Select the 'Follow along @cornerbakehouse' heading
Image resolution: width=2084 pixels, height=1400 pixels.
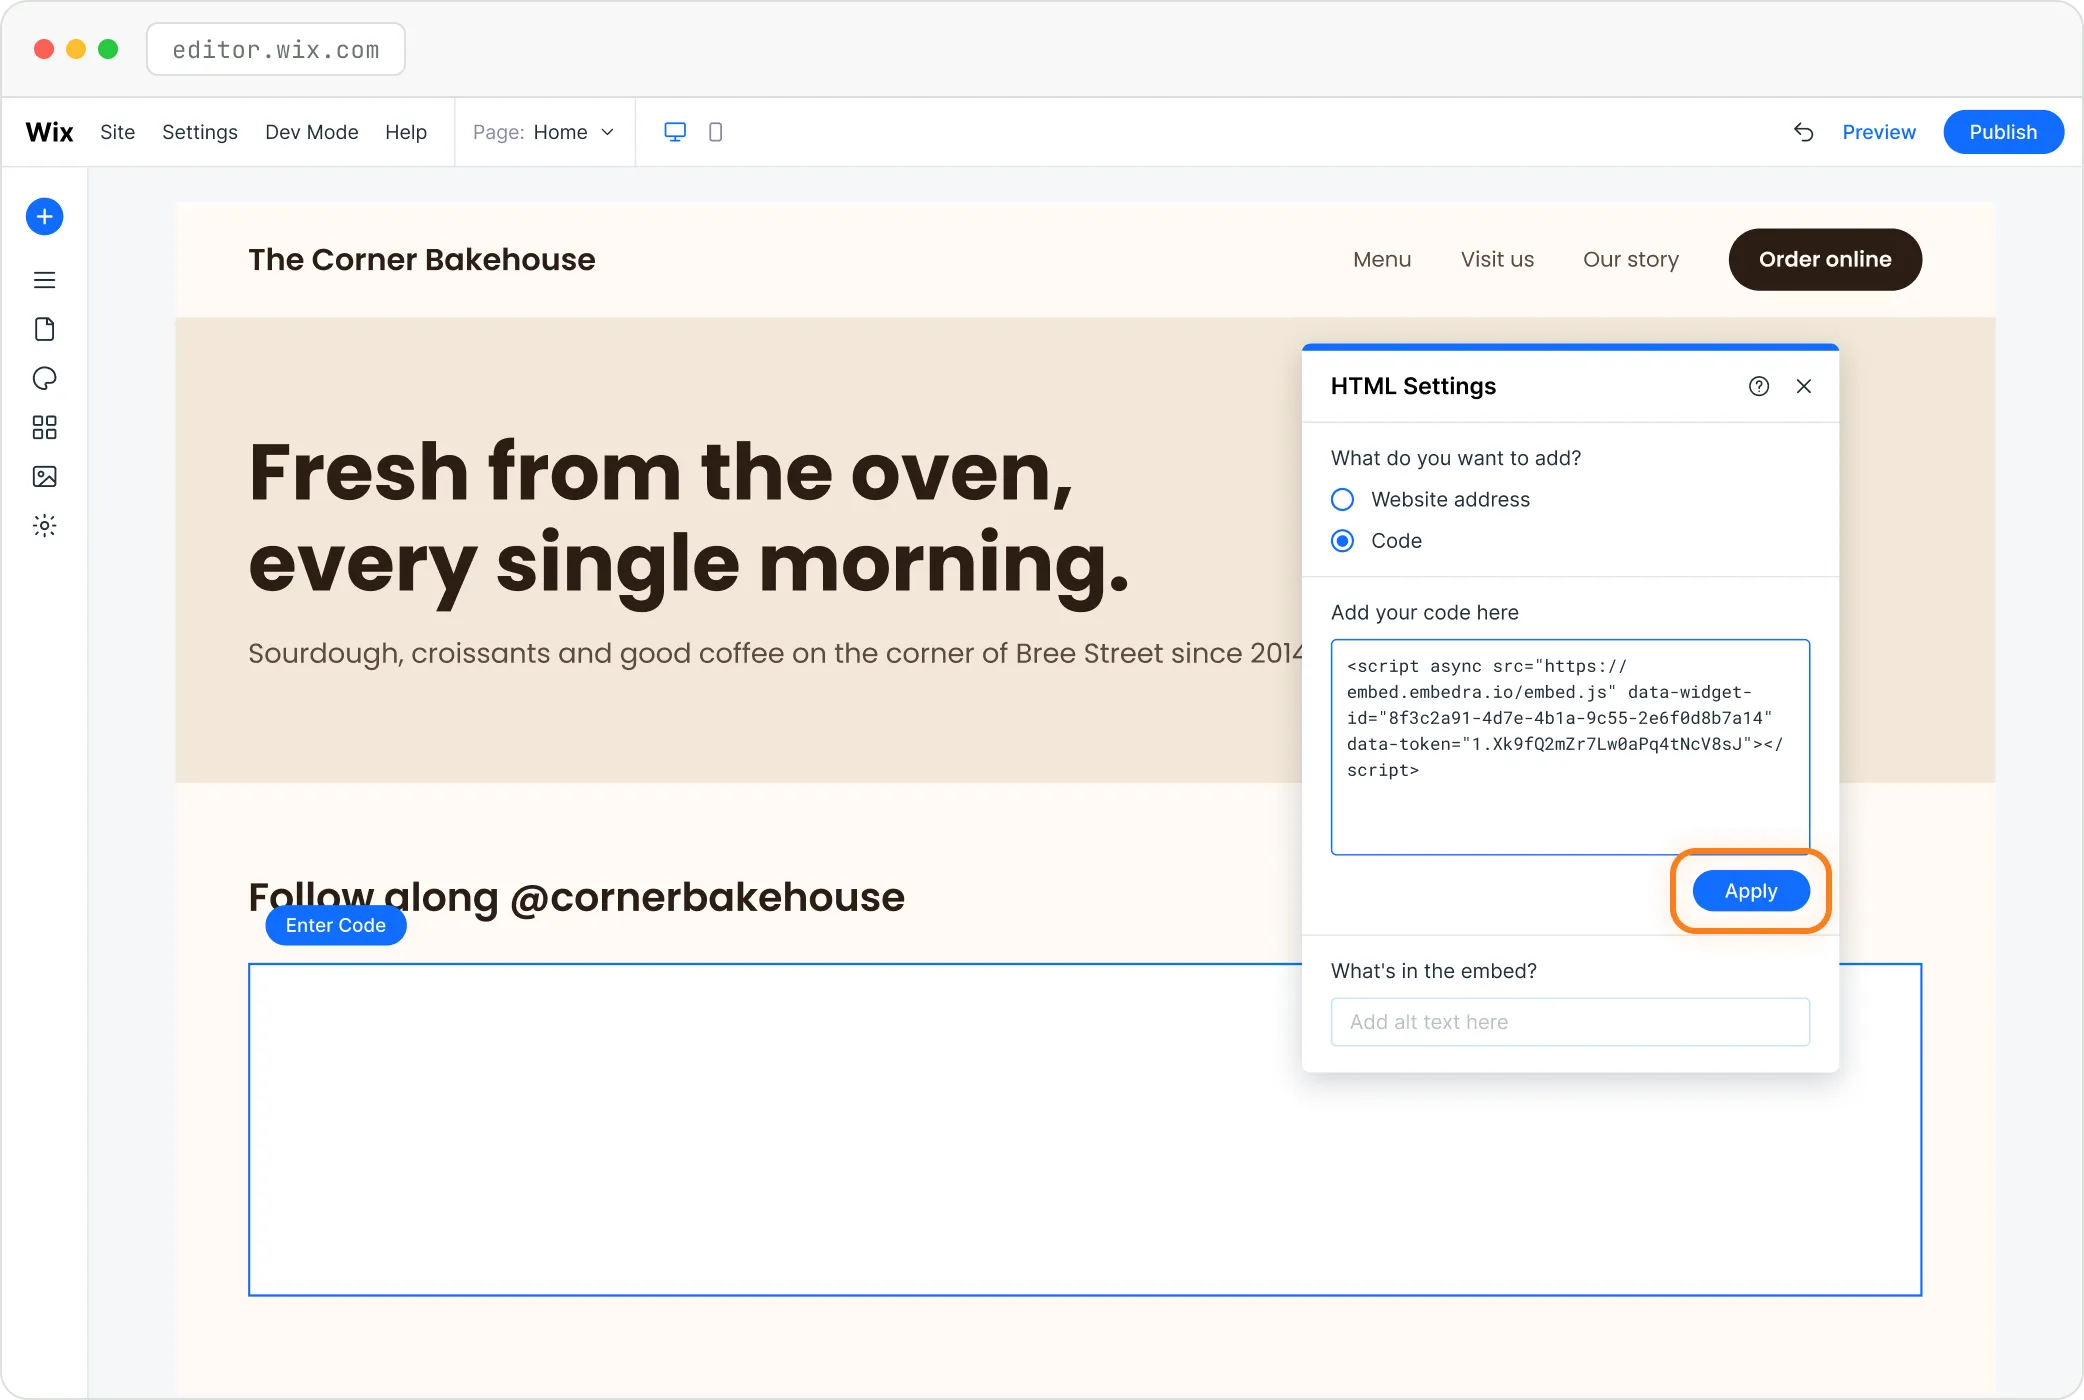click(576, 897)
